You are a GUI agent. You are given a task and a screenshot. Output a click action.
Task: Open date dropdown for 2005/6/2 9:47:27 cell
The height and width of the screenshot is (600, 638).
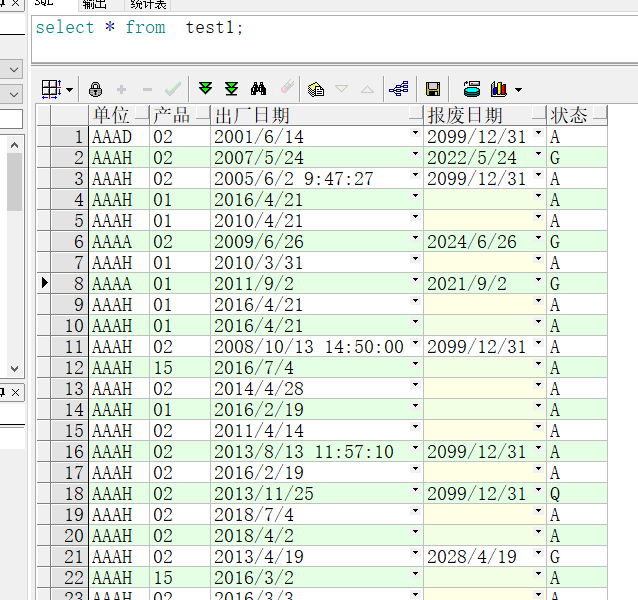pyautogui.click(x=415, y=175)
